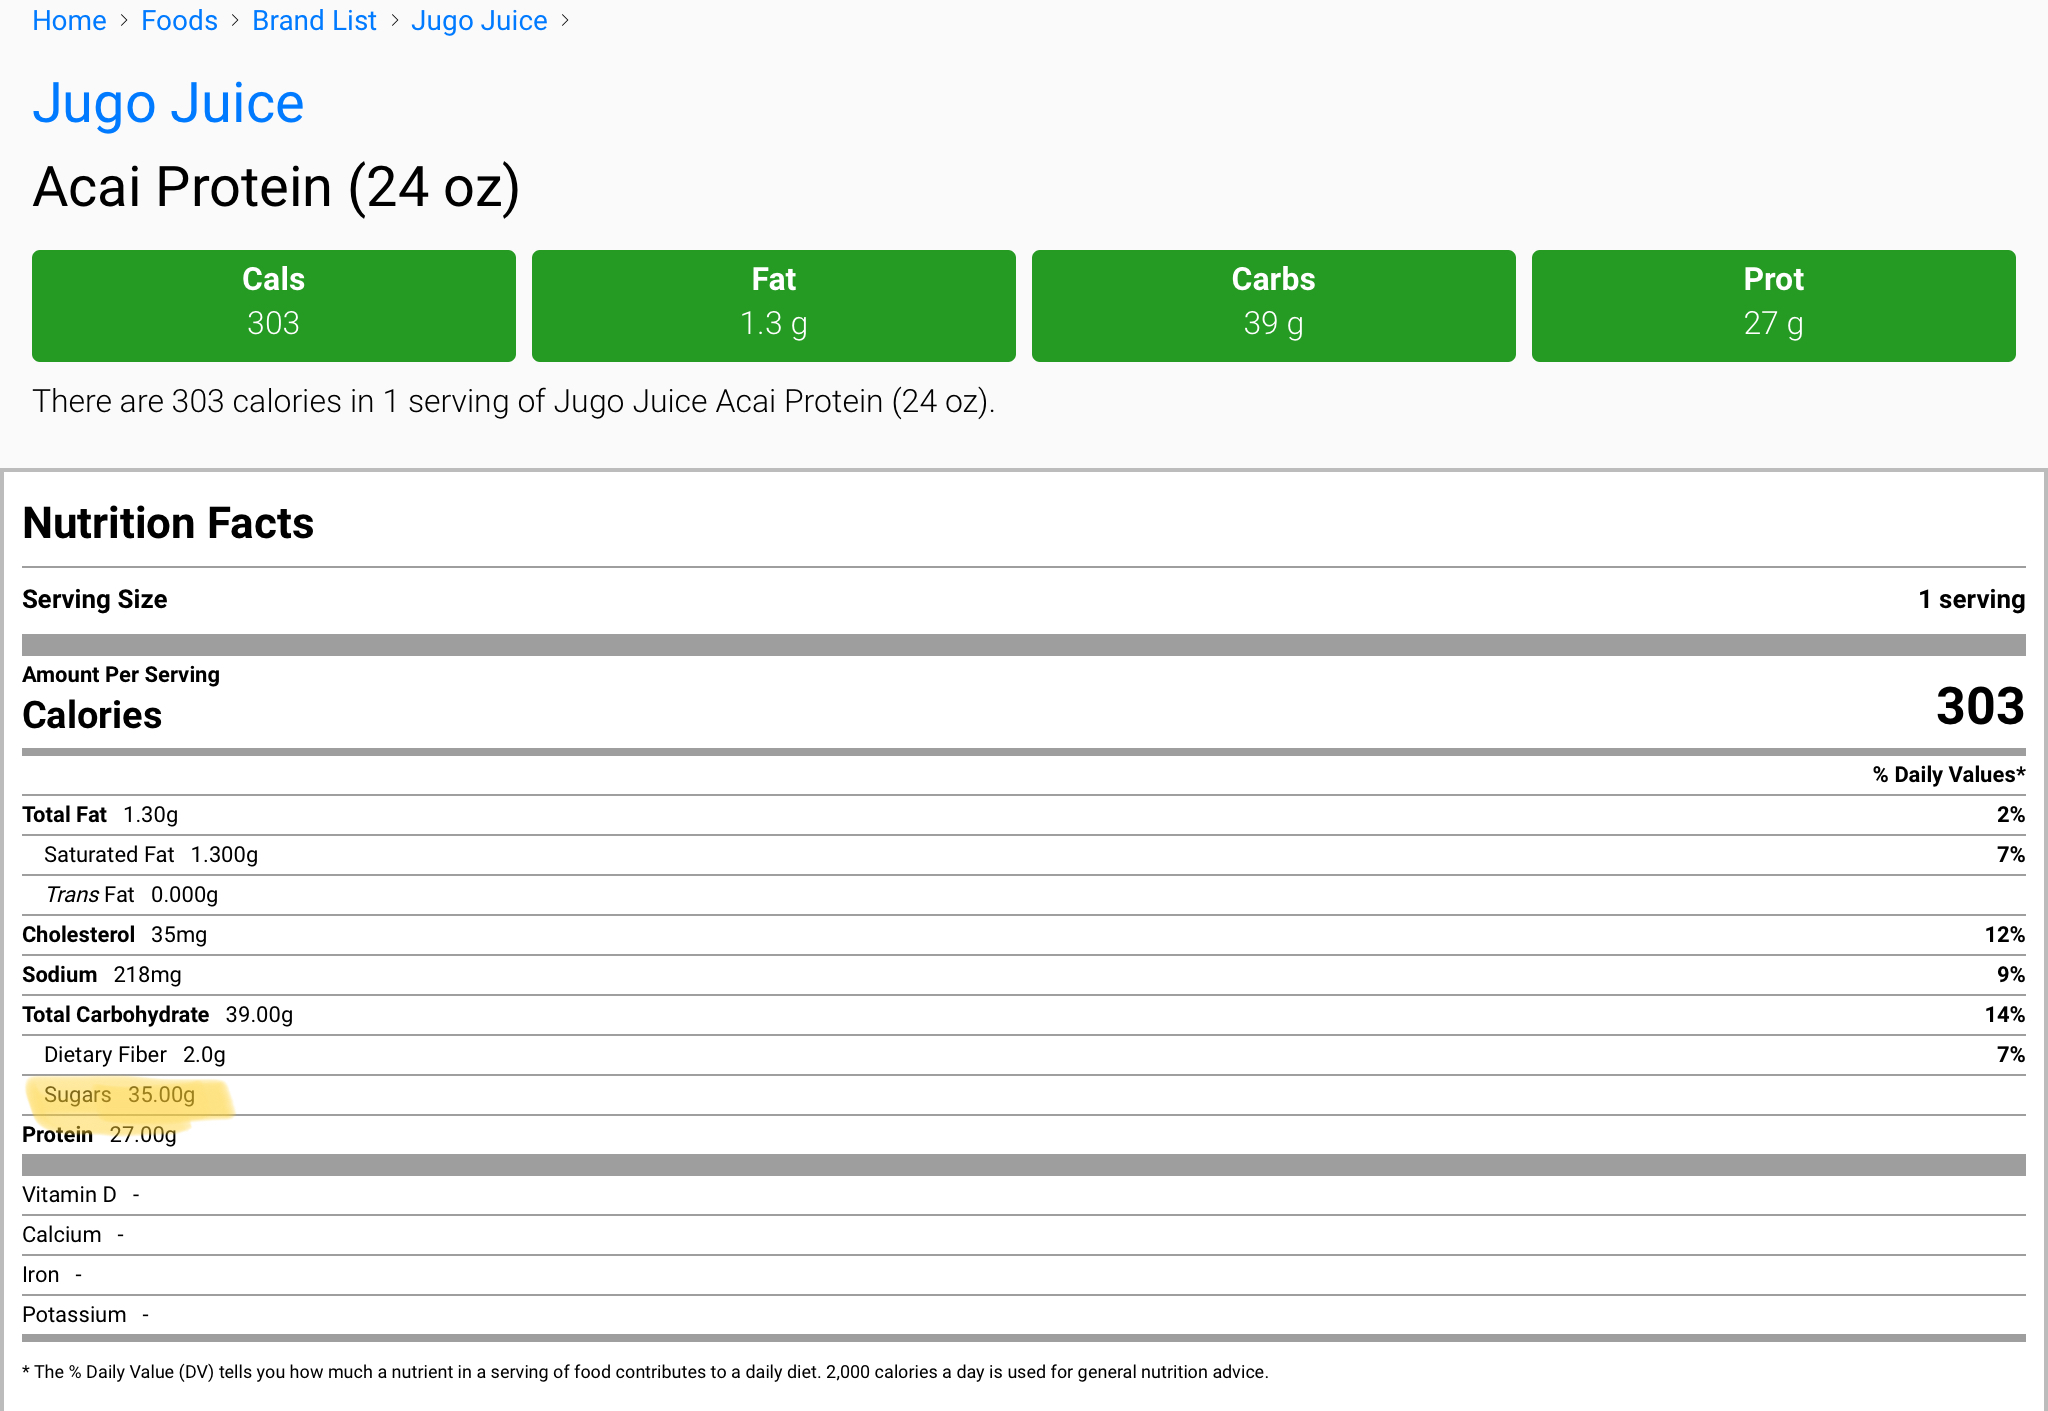The image size is (2048, 1411).
Task: Click the Potassium row
Action: pos(1024,1315)
